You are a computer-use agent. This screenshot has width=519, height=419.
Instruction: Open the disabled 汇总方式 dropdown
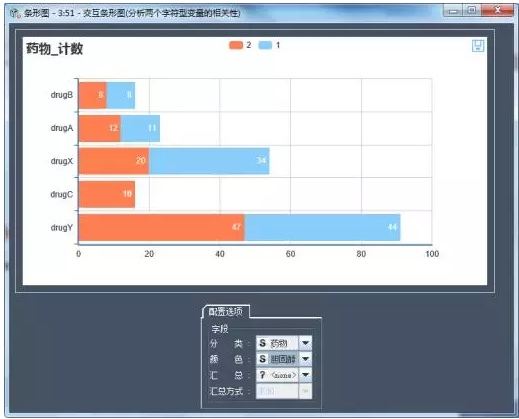(305, 391)
